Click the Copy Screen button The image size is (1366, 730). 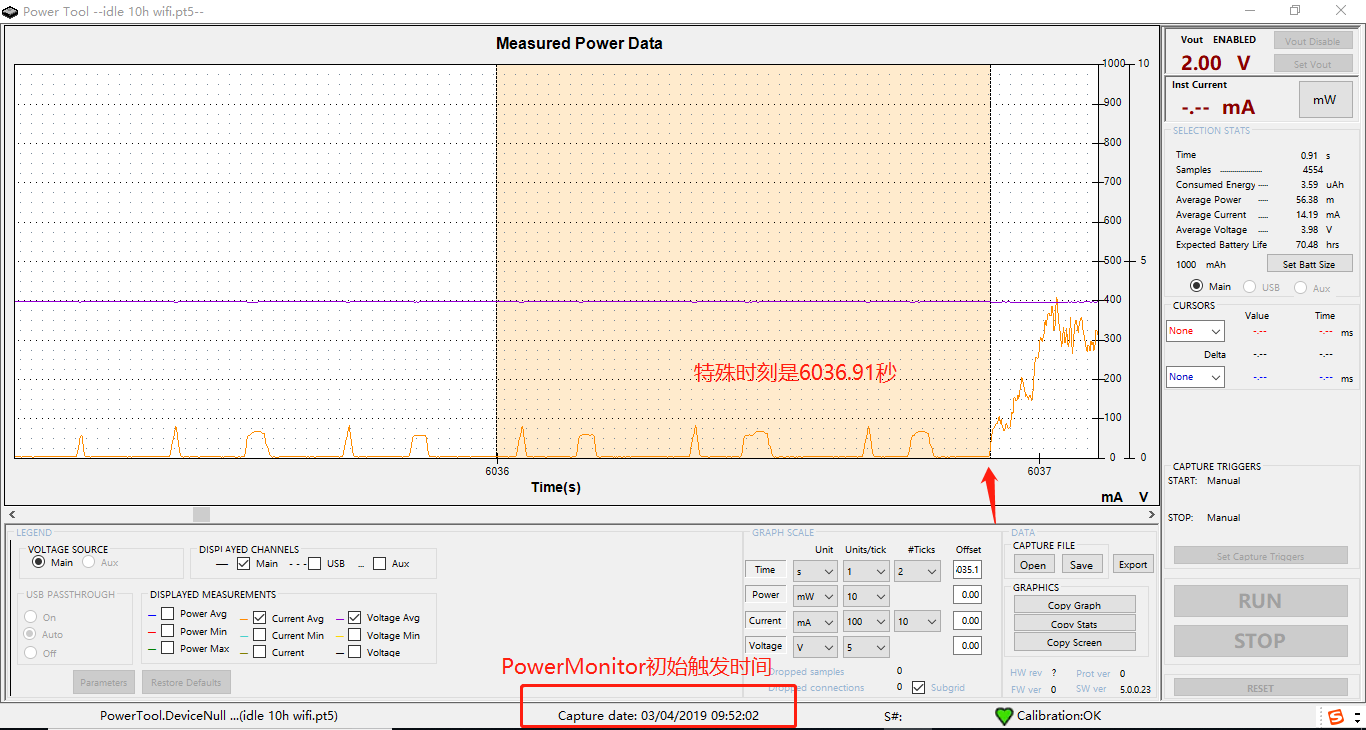click(1074, 642)
